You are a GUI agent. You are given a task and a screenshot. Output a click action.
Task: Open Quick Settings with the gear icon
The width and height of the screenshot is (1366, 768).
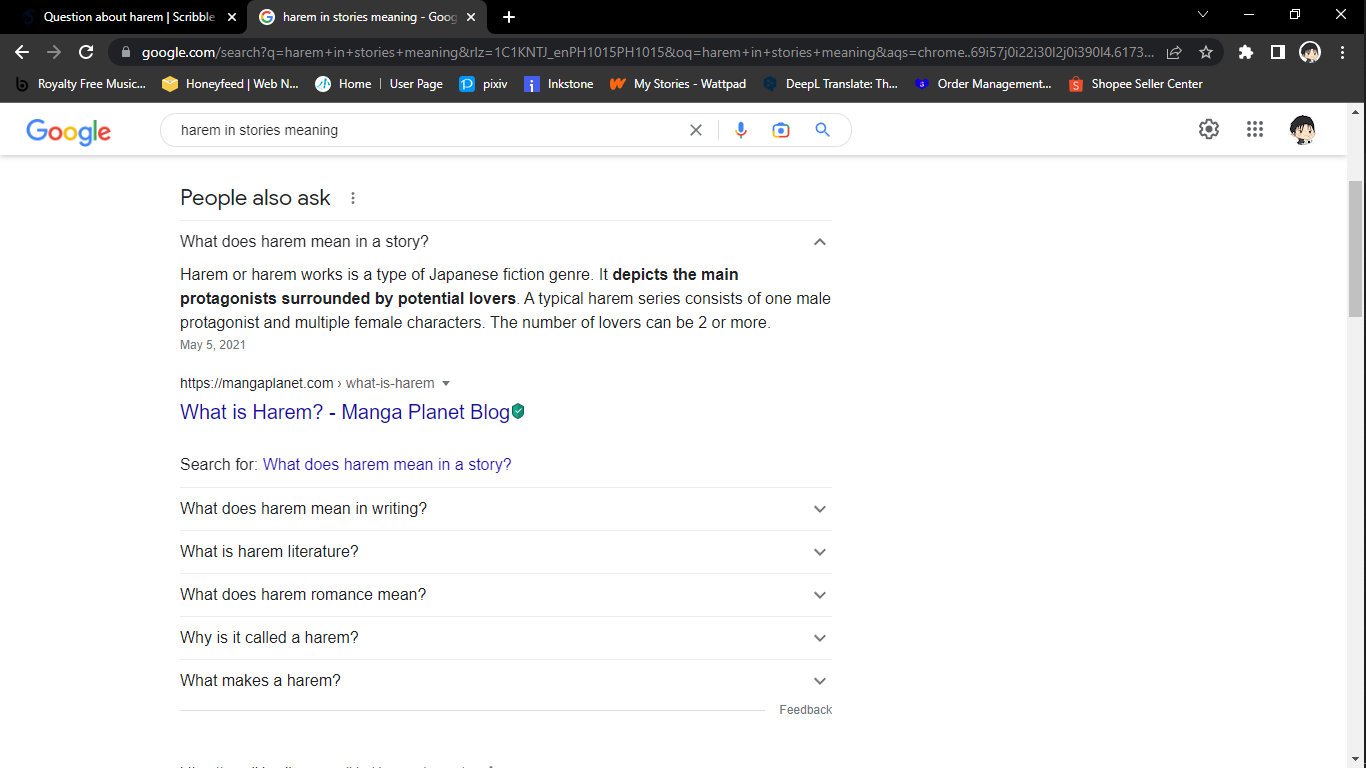click(1208, 129)
